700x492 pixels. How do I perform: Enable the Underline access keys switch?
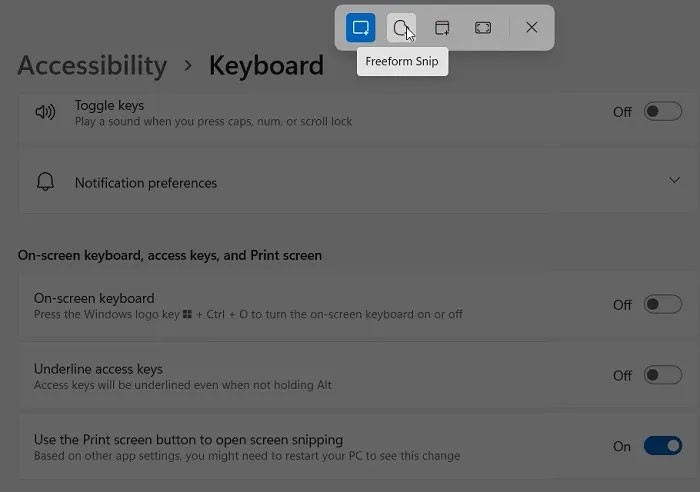[x=662, y=375]
